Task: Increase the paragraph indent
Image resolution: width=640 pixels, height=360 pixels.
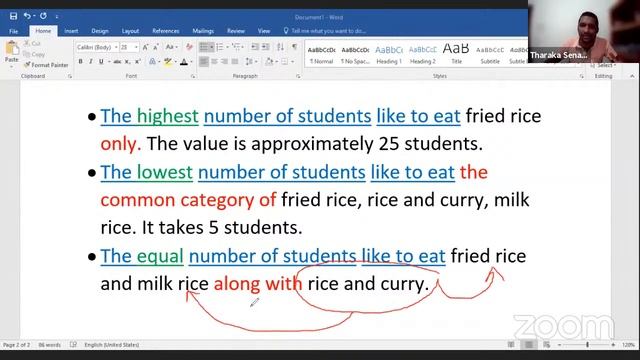Action: (x=266, y=47)
